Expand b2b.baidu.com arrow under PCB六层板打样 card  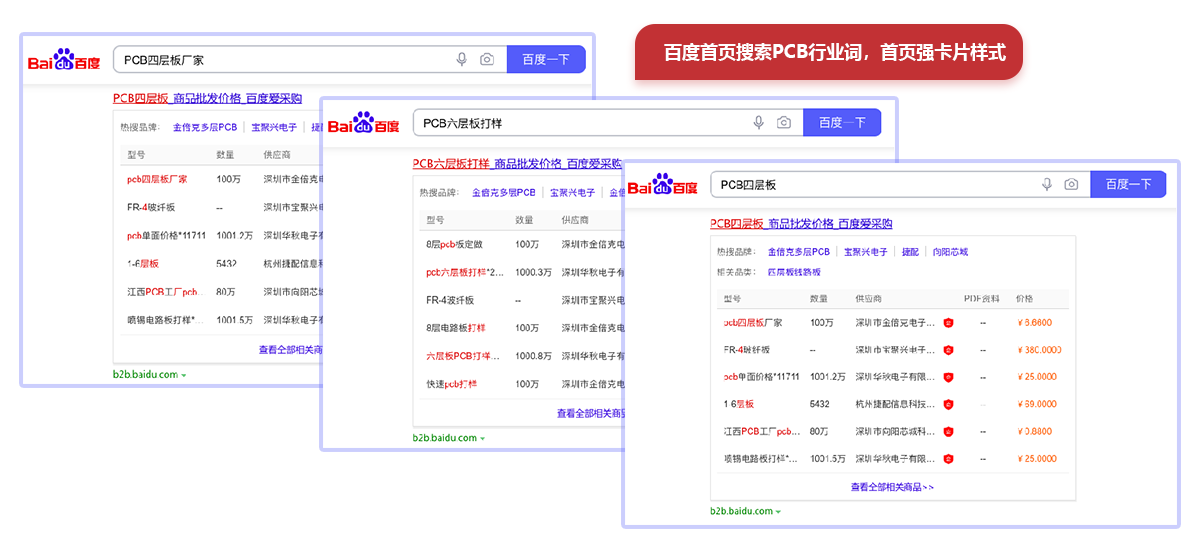click(482, 439)
